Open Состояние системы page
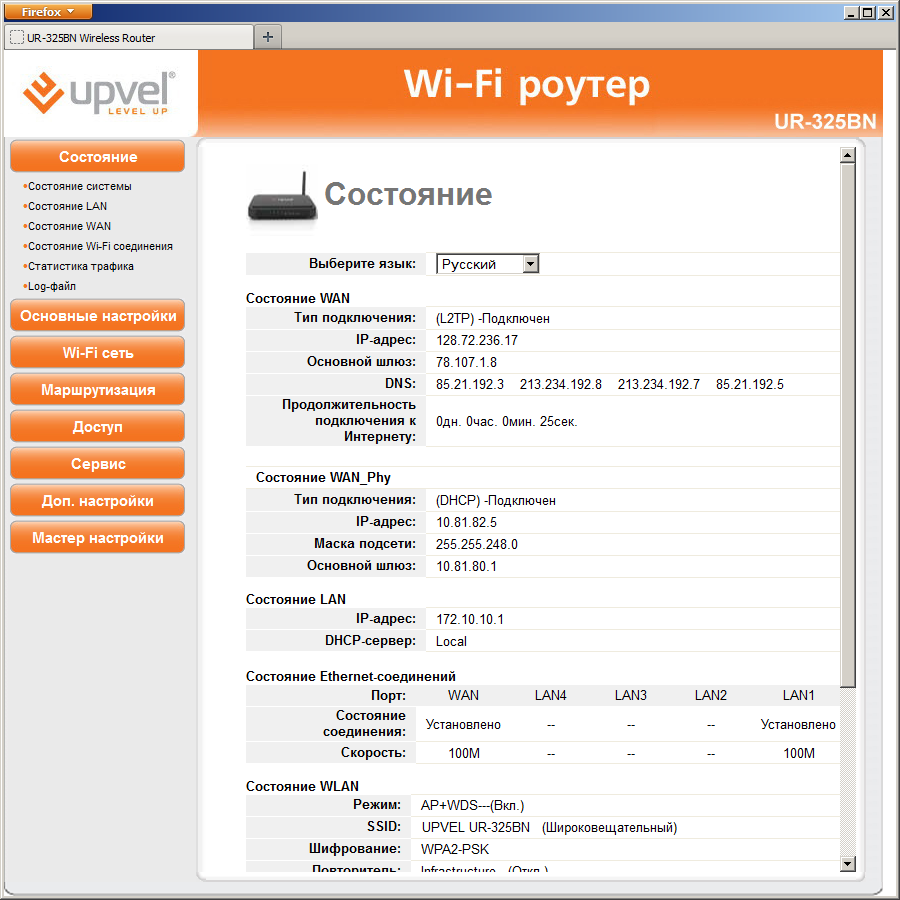 [x=79, y=186]
